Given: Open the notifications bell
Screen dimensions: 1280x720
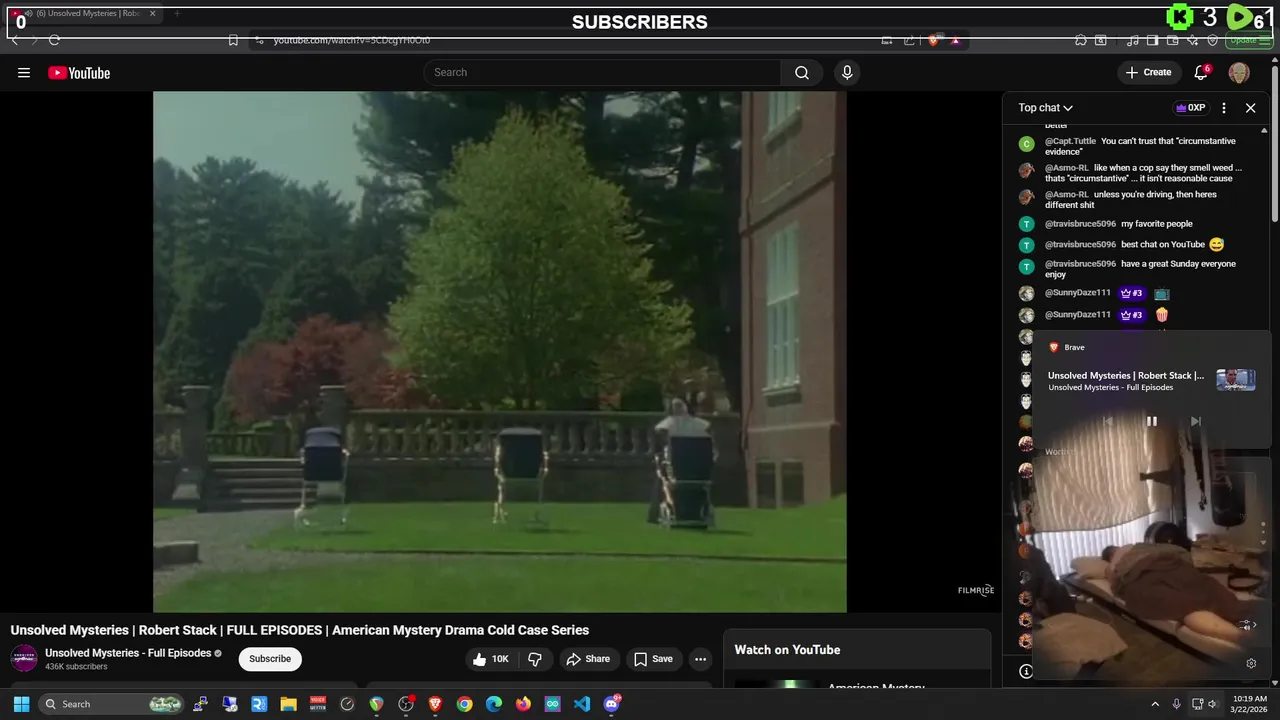Looking at the screenshot, I should coord(1202,72).
